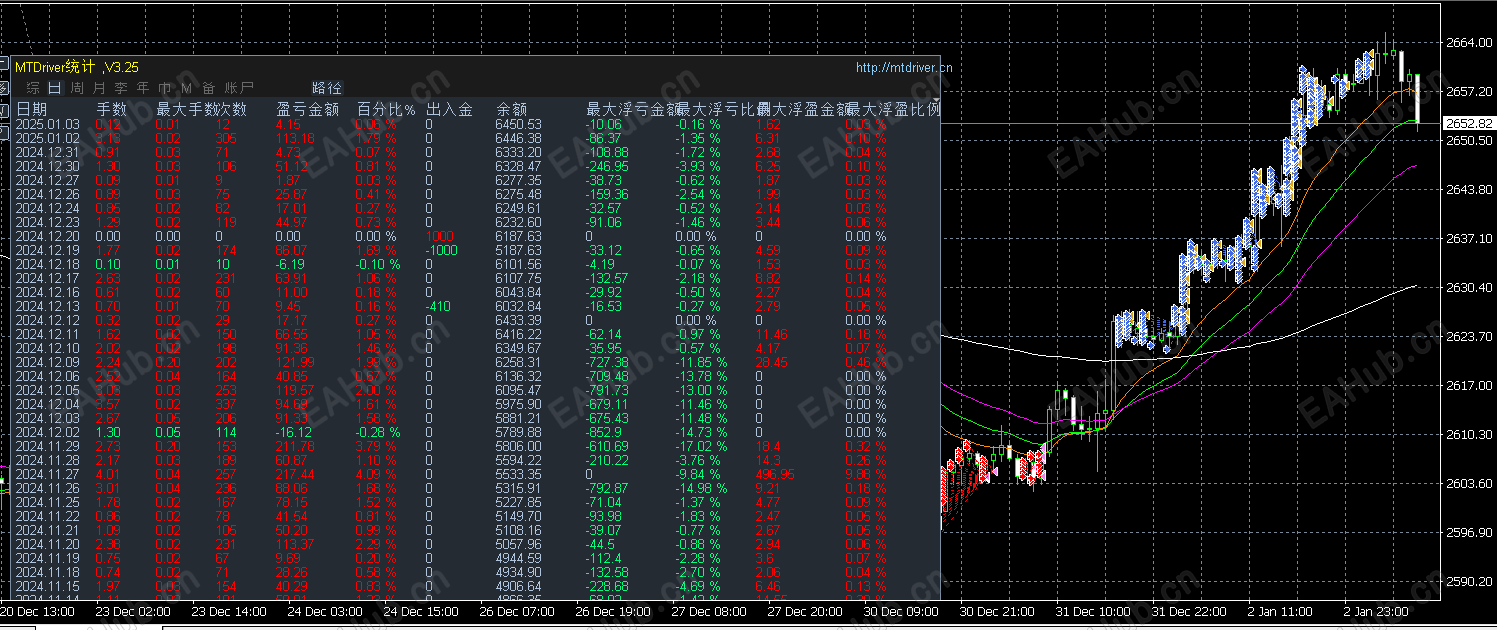
Task: Click the MTDriver统计 V3.25 panel title
Action: click(77, 67)
